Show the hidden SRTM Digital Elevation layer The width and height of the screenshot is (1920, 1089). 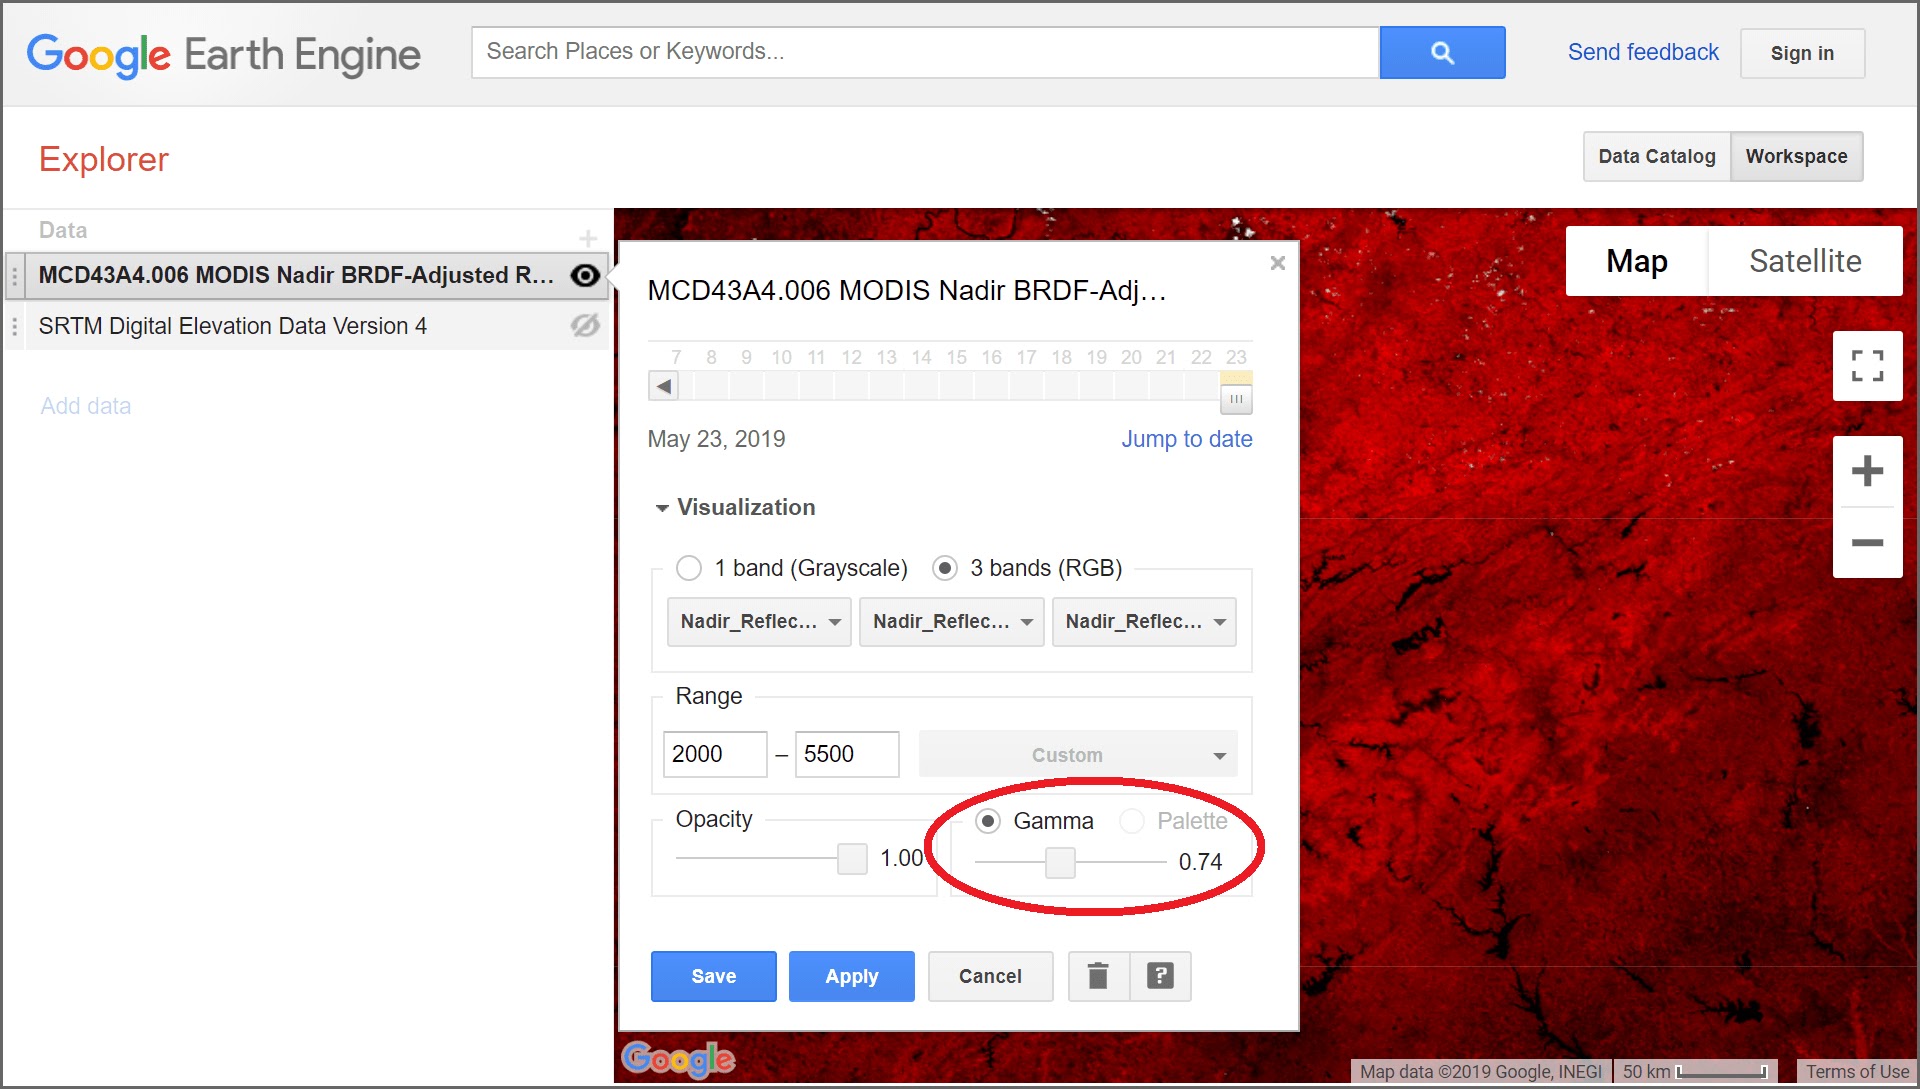[x=586, y=326]
